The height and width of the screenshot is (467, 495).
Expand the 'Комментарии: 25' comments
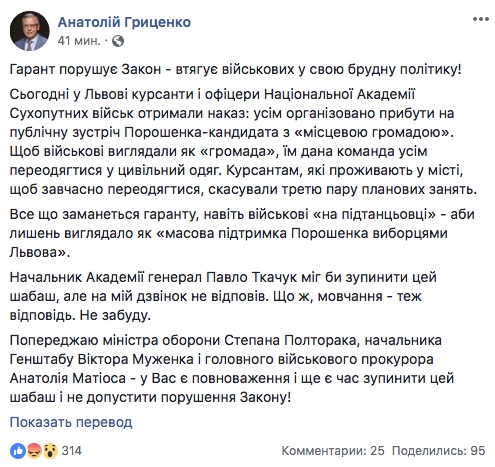click(x=333, y=451)
